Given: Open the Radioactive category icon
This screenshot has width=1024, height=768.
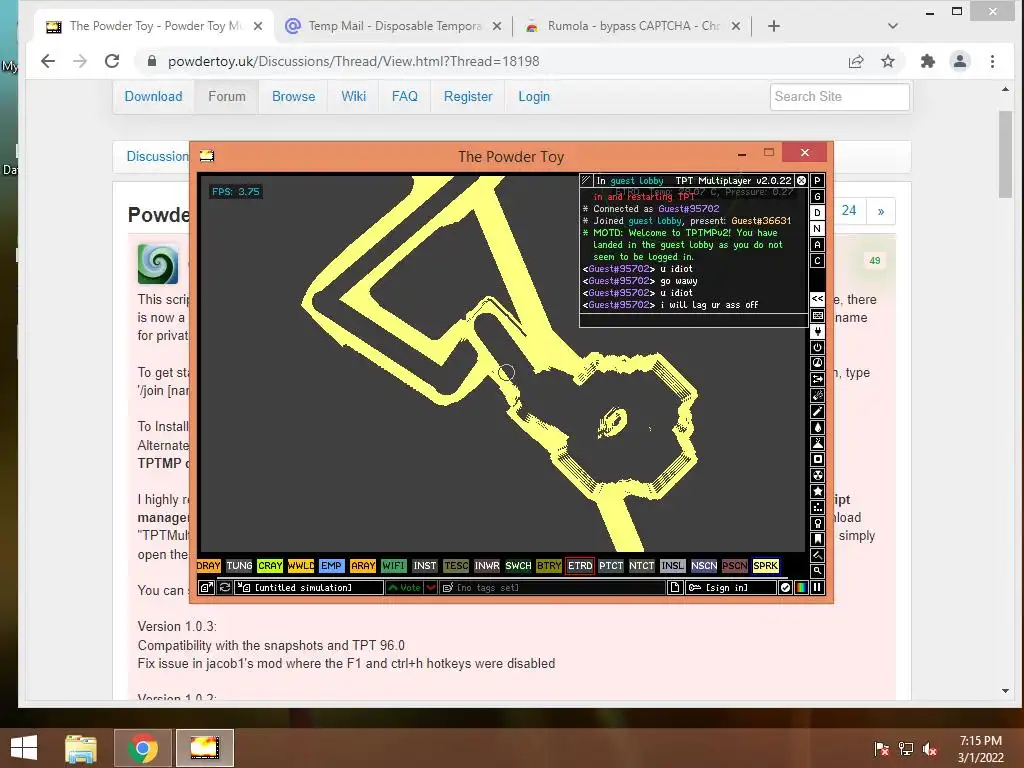Looking at the screenshot, I should tap(817, 475).
